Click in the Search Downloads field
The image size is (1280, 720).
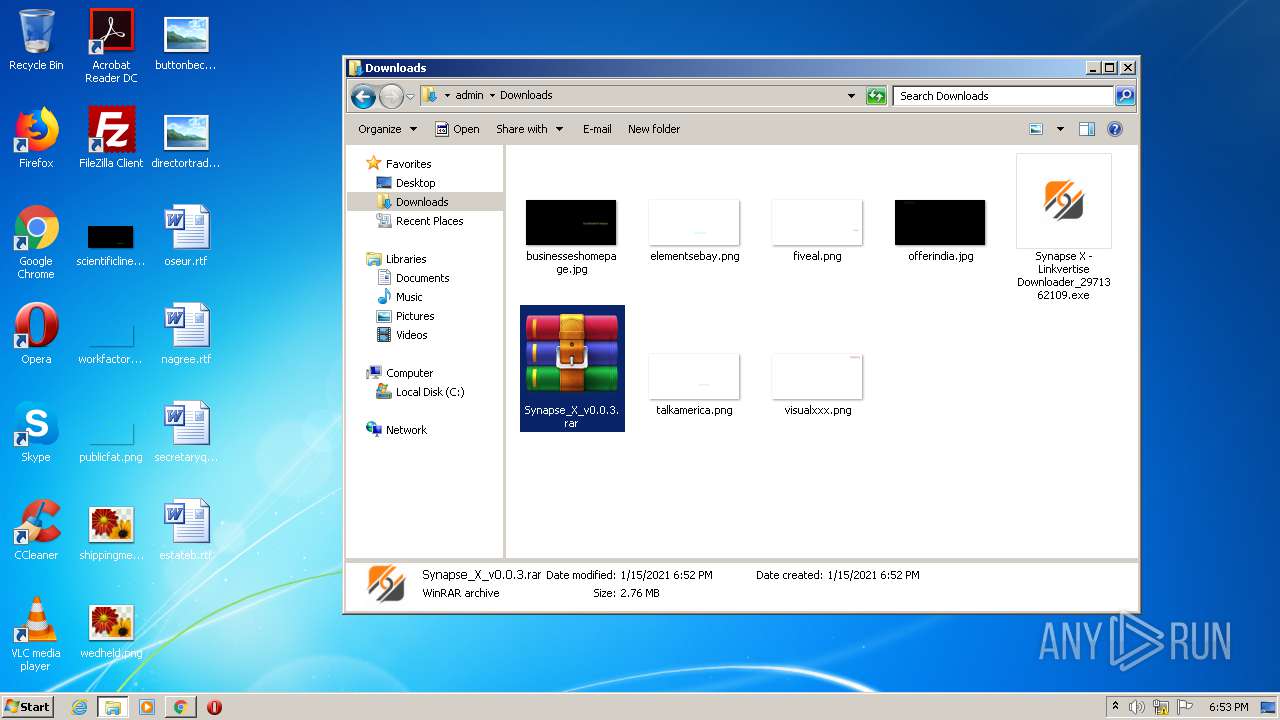pos(1003,96)
